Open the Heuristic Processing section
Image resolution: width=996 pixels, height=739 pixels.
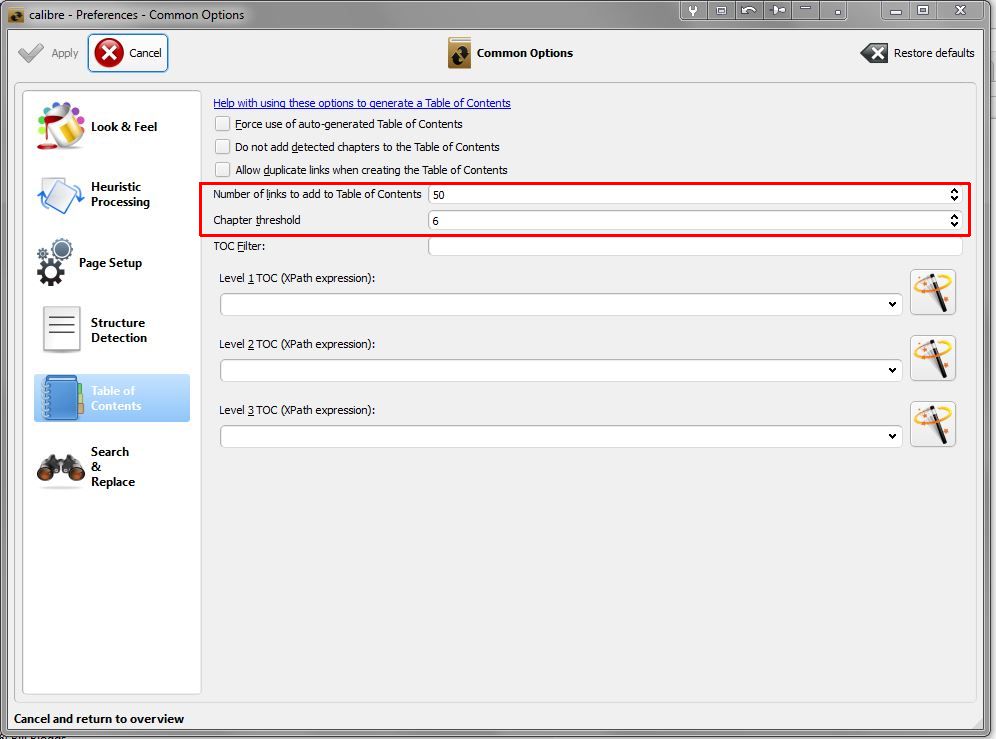[x=112, y=194]
